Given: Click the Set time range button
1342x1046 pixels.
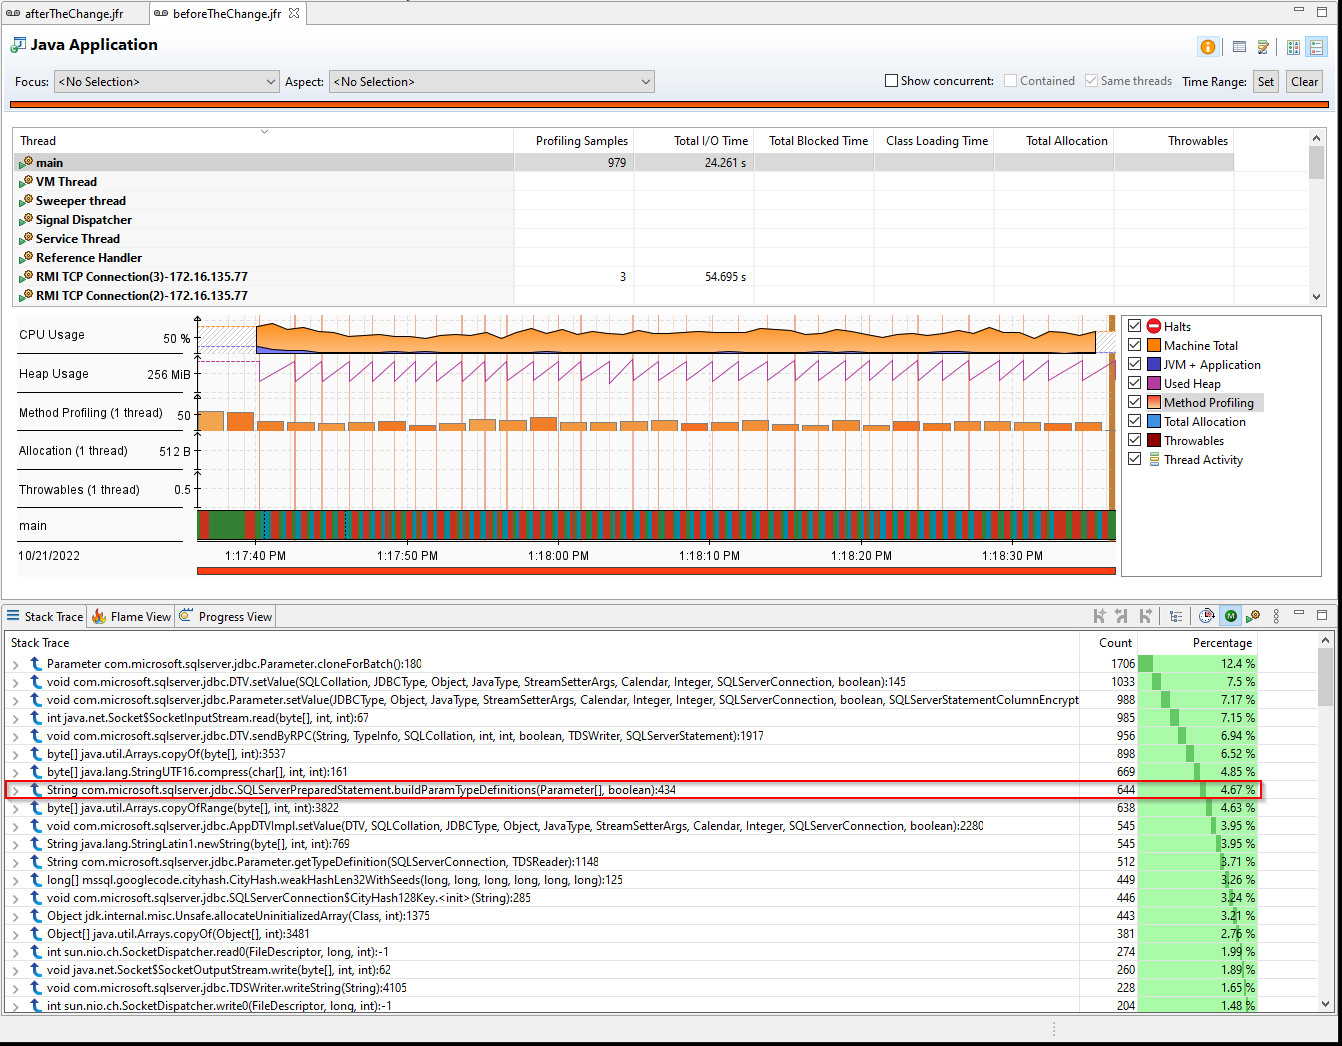Looking at the screenshot, I should (x=1266, y=82).
